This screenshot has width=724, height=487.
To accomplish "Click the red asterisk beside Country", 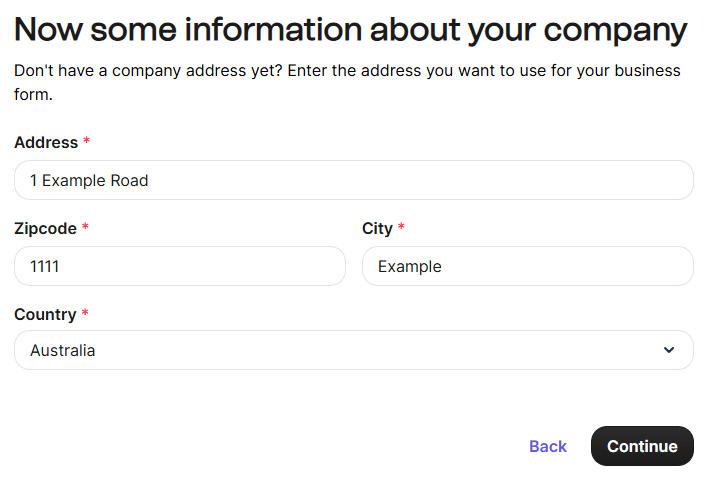I will pos(85,315).
